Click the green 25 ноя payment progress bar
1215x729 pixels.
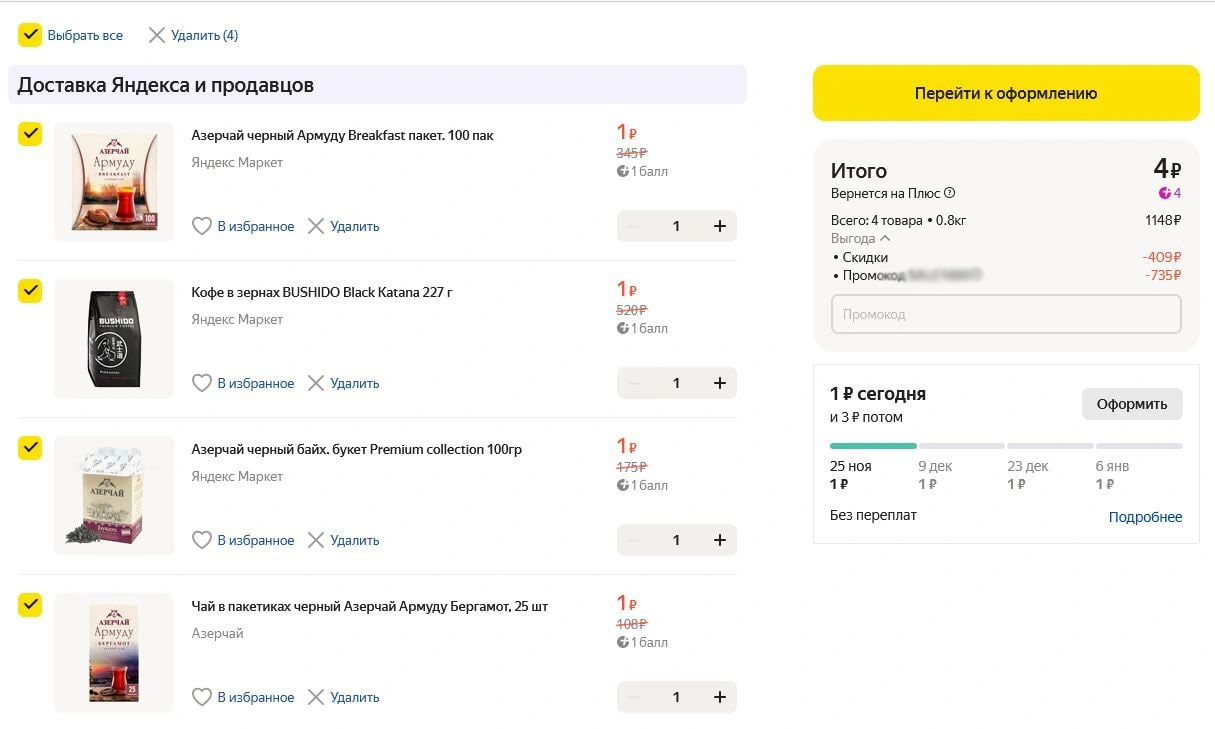[x=873, y=446]
